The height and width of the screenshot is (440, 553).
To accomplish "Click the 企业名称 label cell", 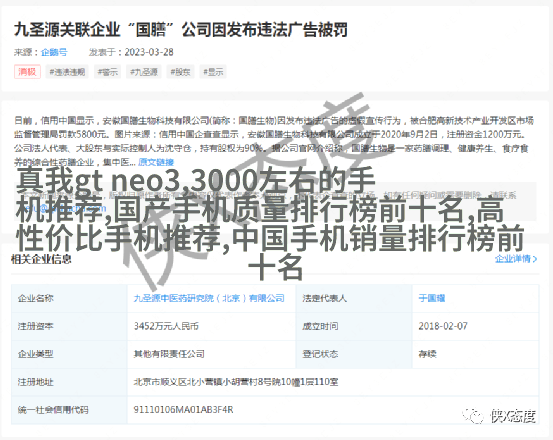I will click(x=69, y=298).
